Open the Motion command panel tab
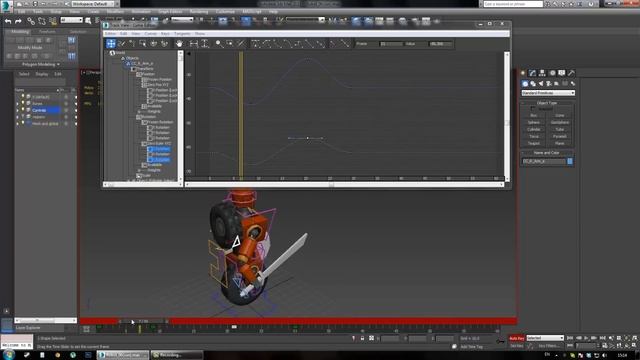 coord(552,73)
